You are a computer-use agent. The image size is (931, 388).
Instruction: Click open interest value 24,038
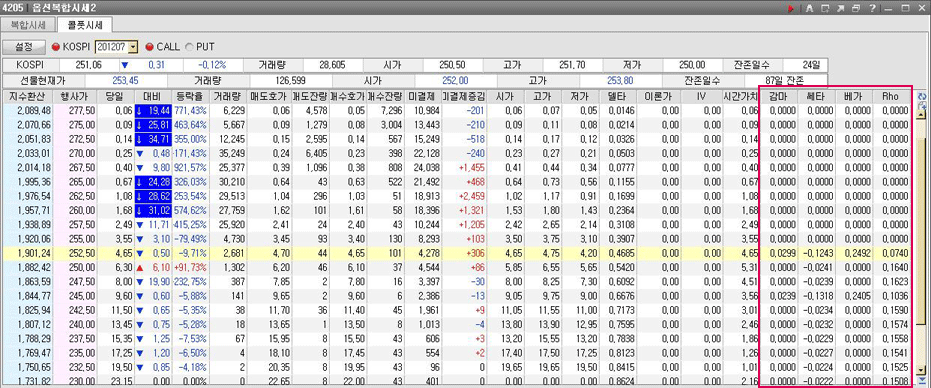click(423, 167)
